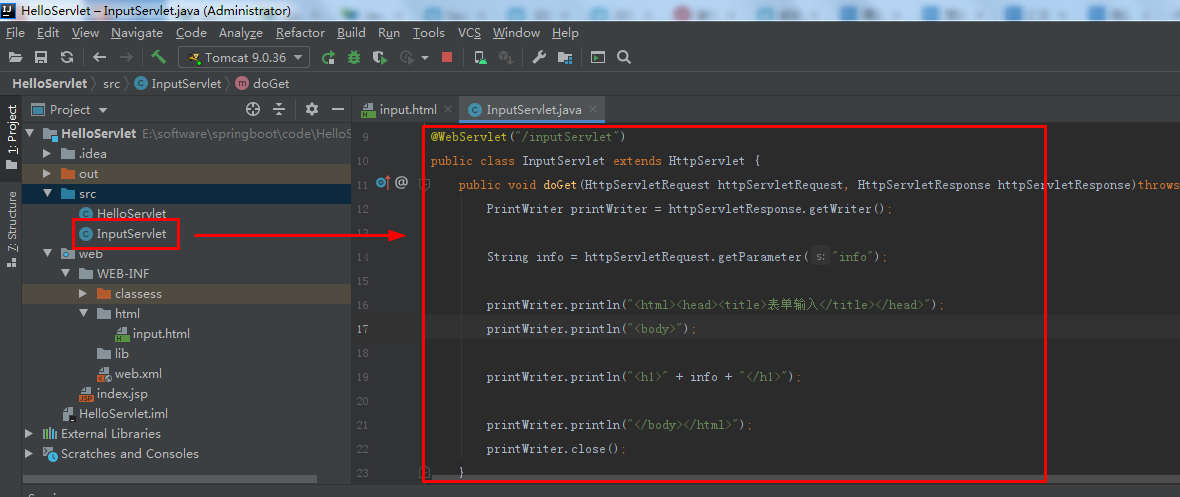Search everywhere with the magnifier icon
The height and width of the screenshot is (497, 1180).
click(623, 57)
